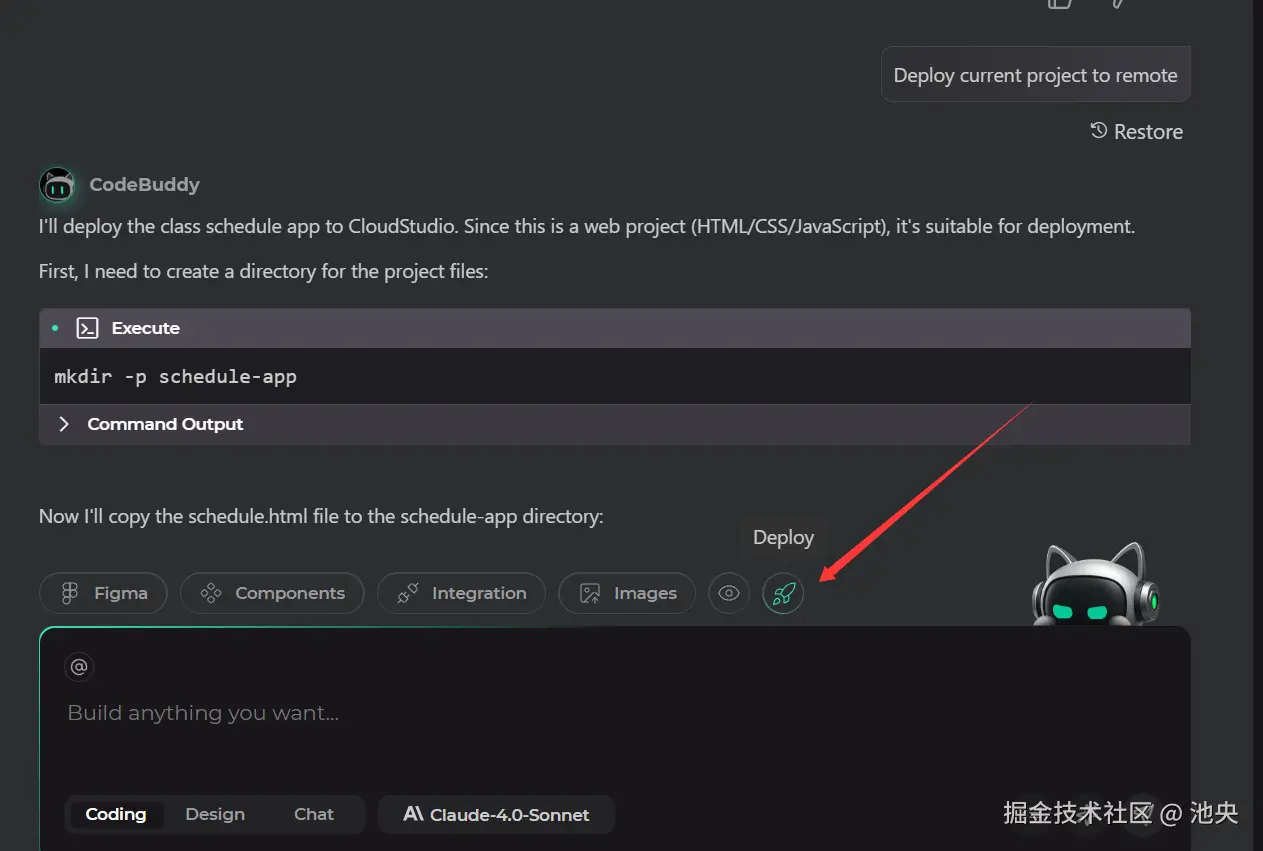The width and height of the screenshot is (1263, 851).
Task: Switch to the Chat tab
Action: [314, 814]
